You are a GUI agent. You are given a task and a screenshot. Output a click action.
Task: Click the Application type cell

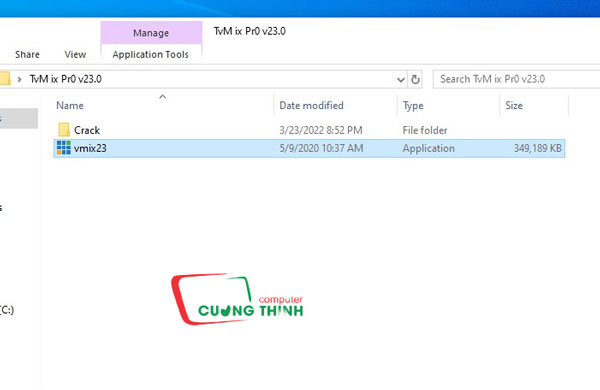click(429, 148)
